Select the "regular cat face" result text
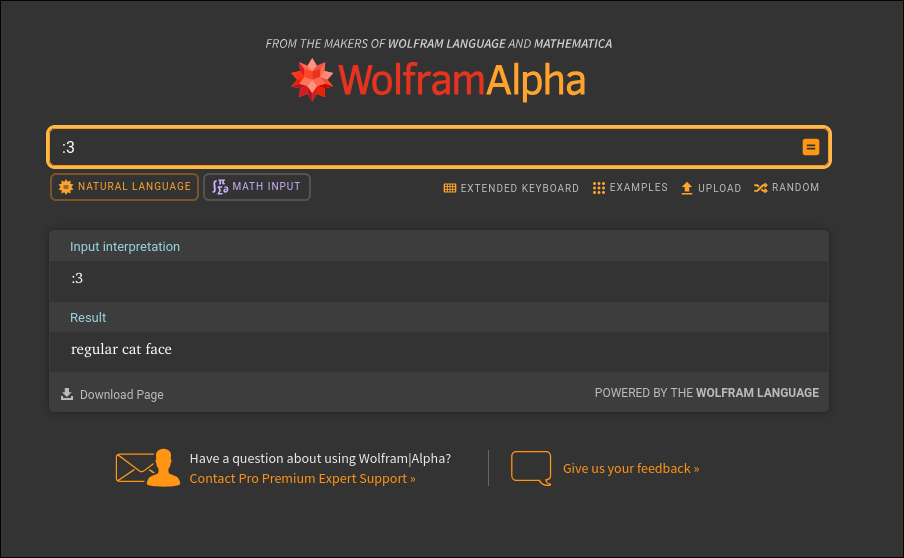 pyautogui.click(x=121, y=349)
